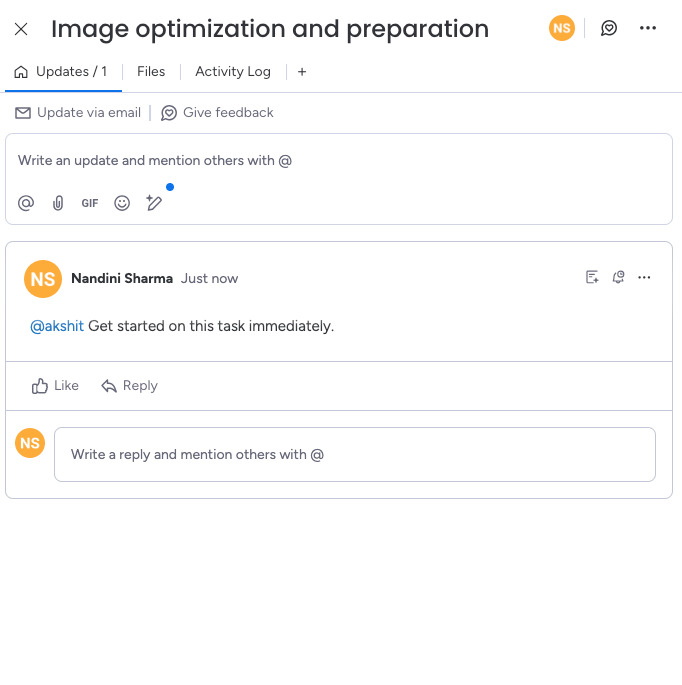The width and height of the screenshot is (682, 685).
Task: Click the conversation icon in the header
Action: pos(609,28)
